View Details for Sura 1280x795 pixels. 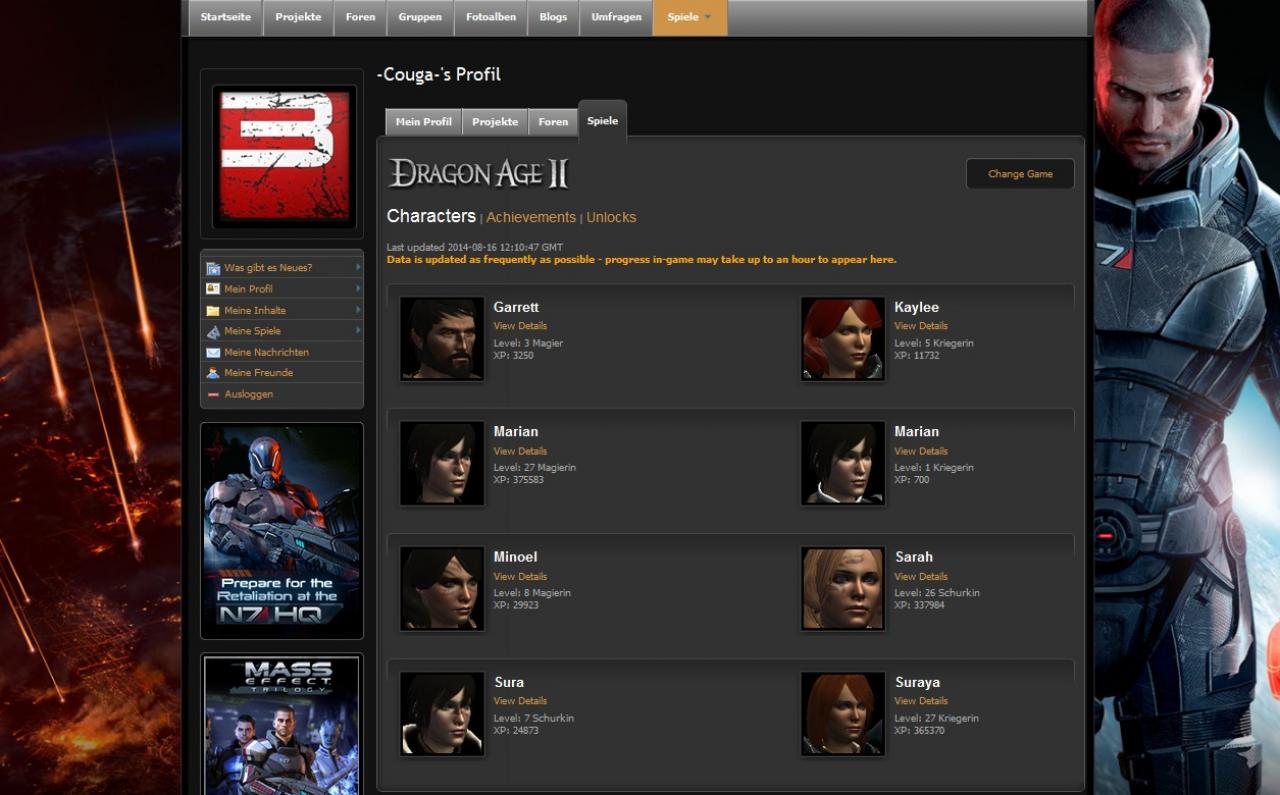pos(520,701)
